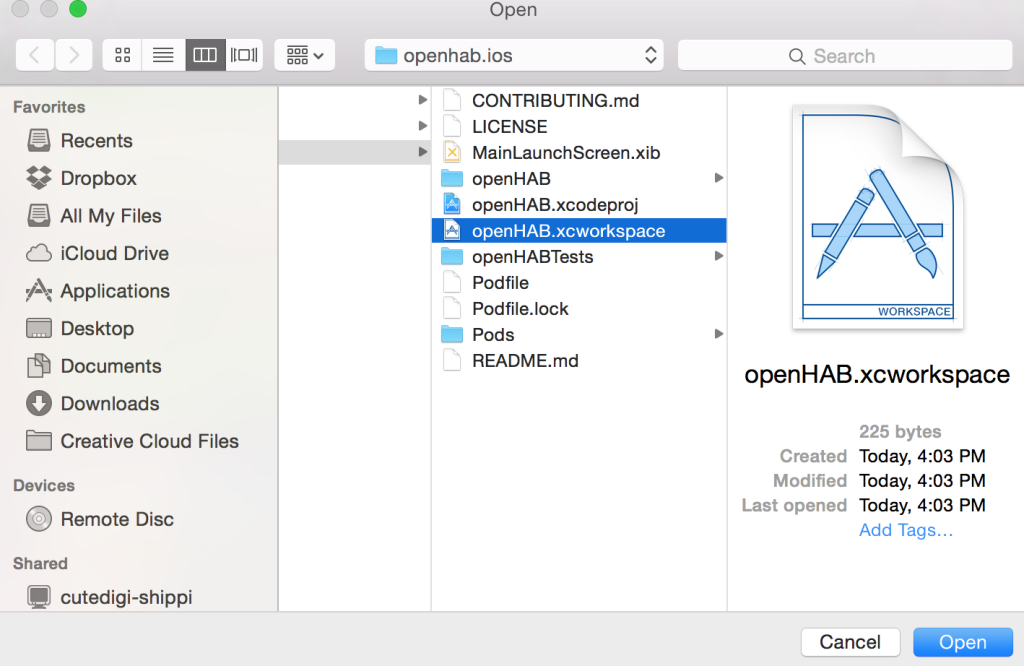Click the Open button
This screenshot has width=1024, height=666.
(963, 642)
